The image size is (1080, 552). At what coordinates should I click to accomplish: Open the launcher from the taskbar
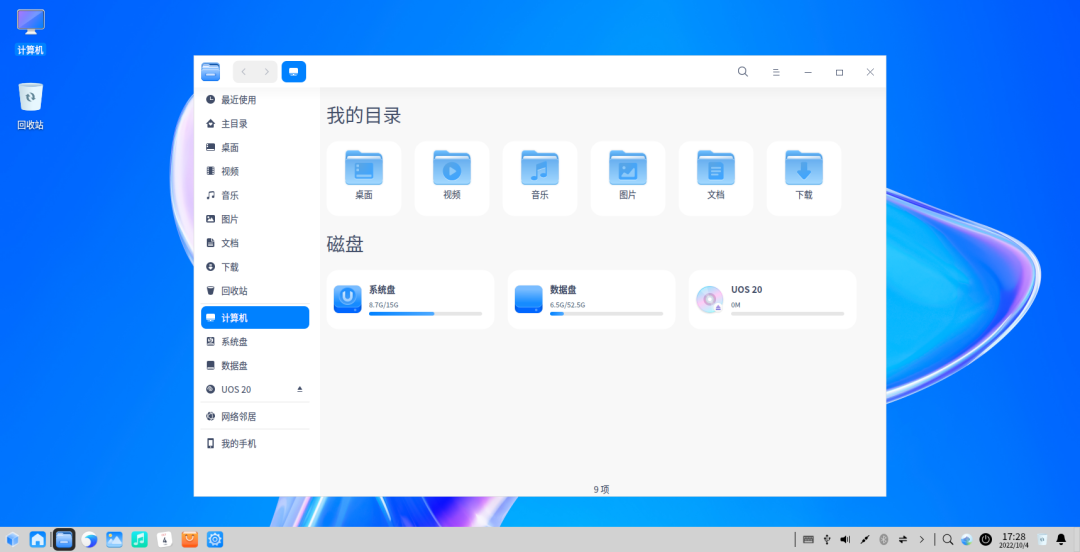(x=12, y=540)
